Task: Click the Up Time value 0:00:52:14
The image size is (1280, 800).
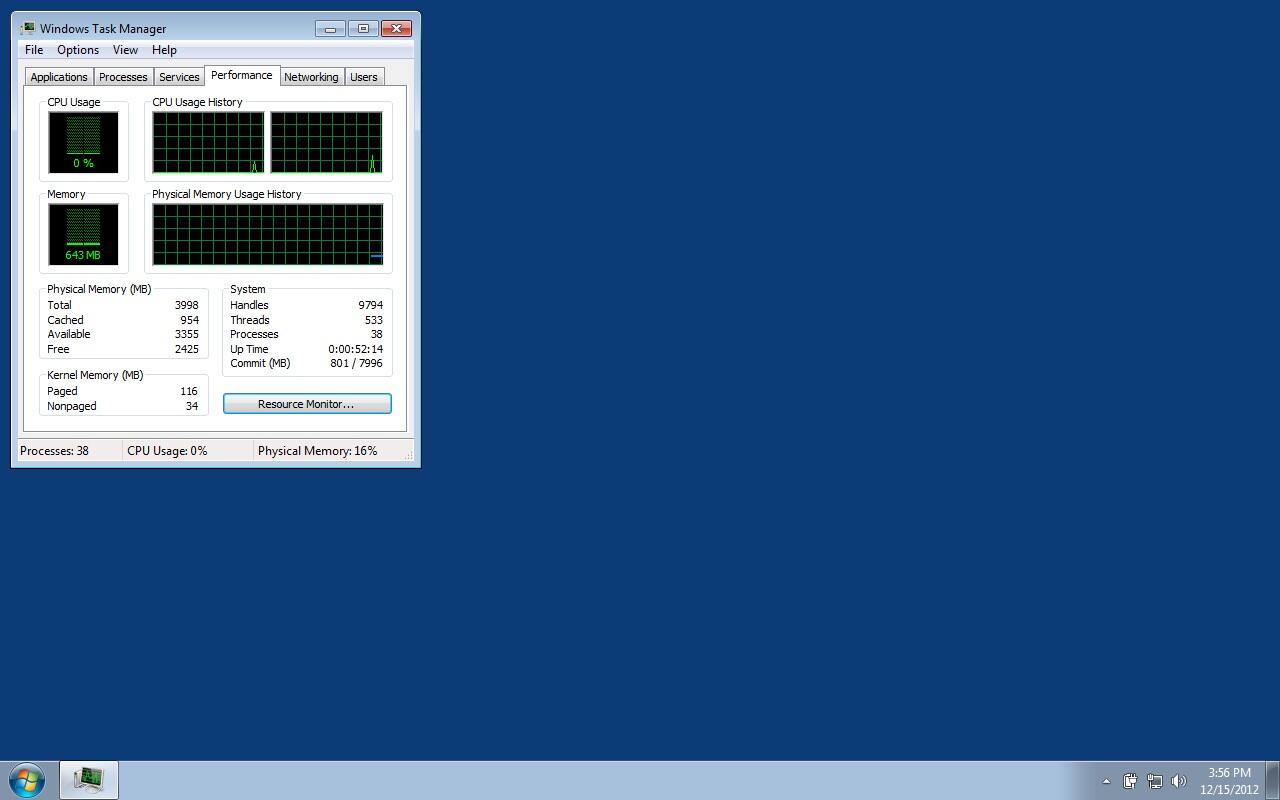Action: tap(355, 349)
